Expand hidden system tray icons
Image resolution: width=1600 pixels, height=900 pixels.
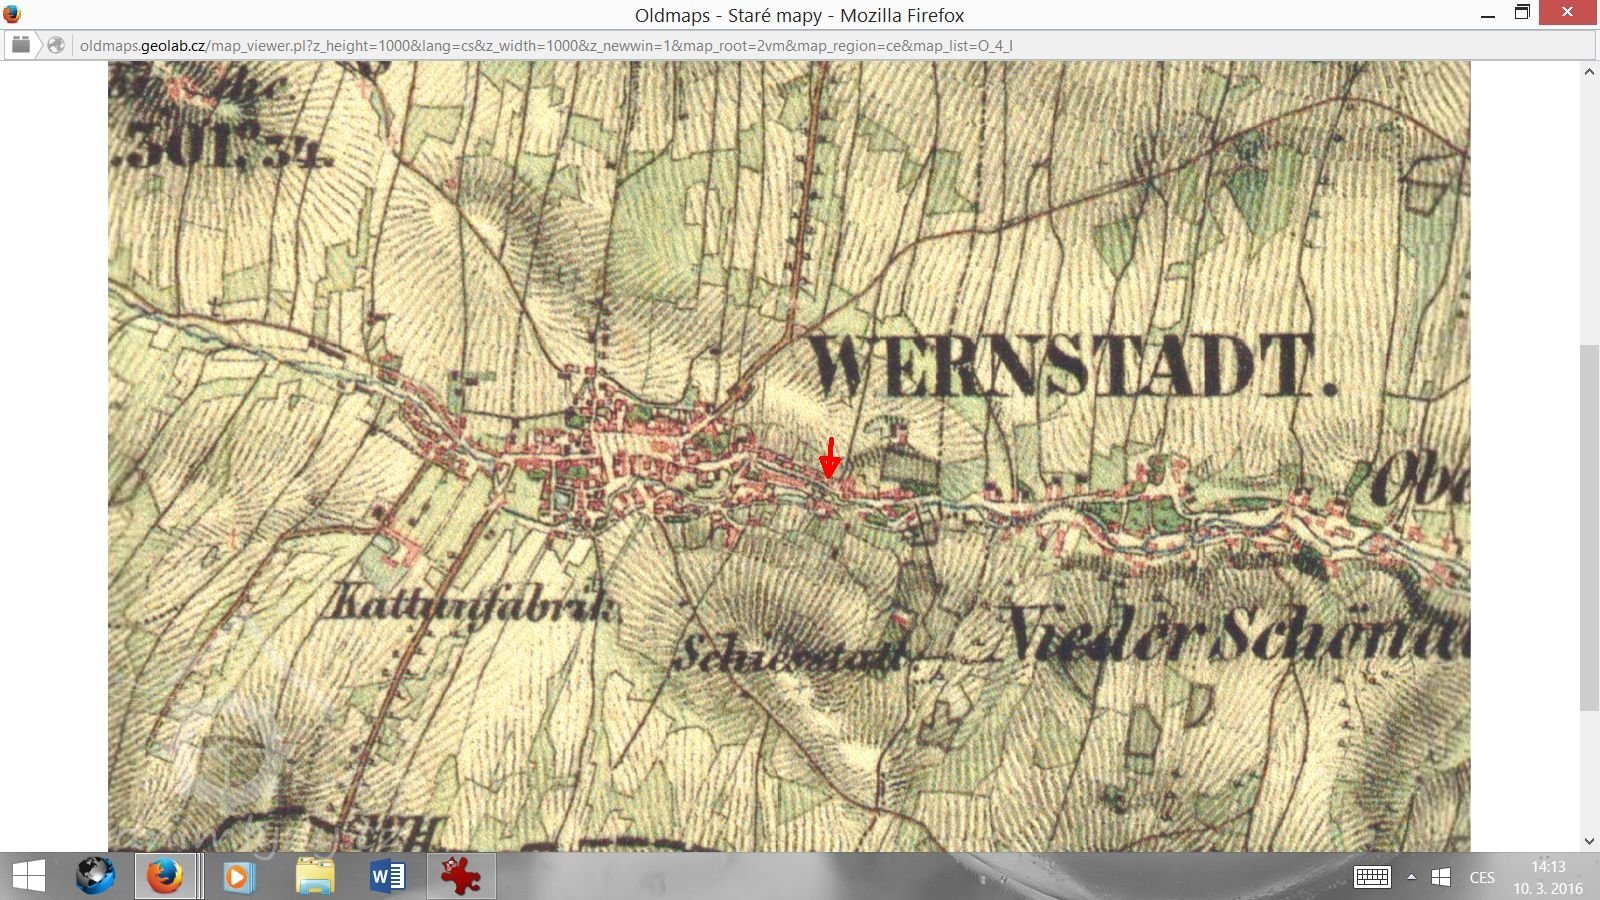1411,877
